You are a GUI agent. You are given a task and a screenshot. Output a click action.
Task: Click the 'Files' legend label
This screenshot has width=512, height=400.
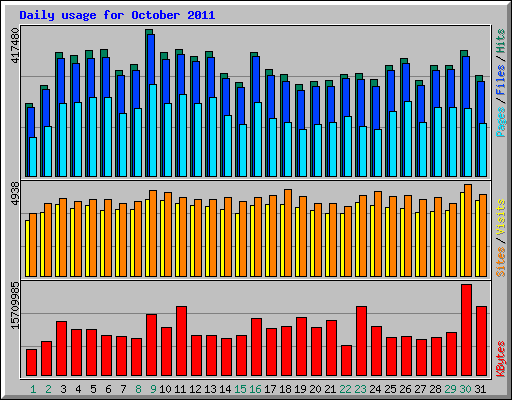click(500, 80)
